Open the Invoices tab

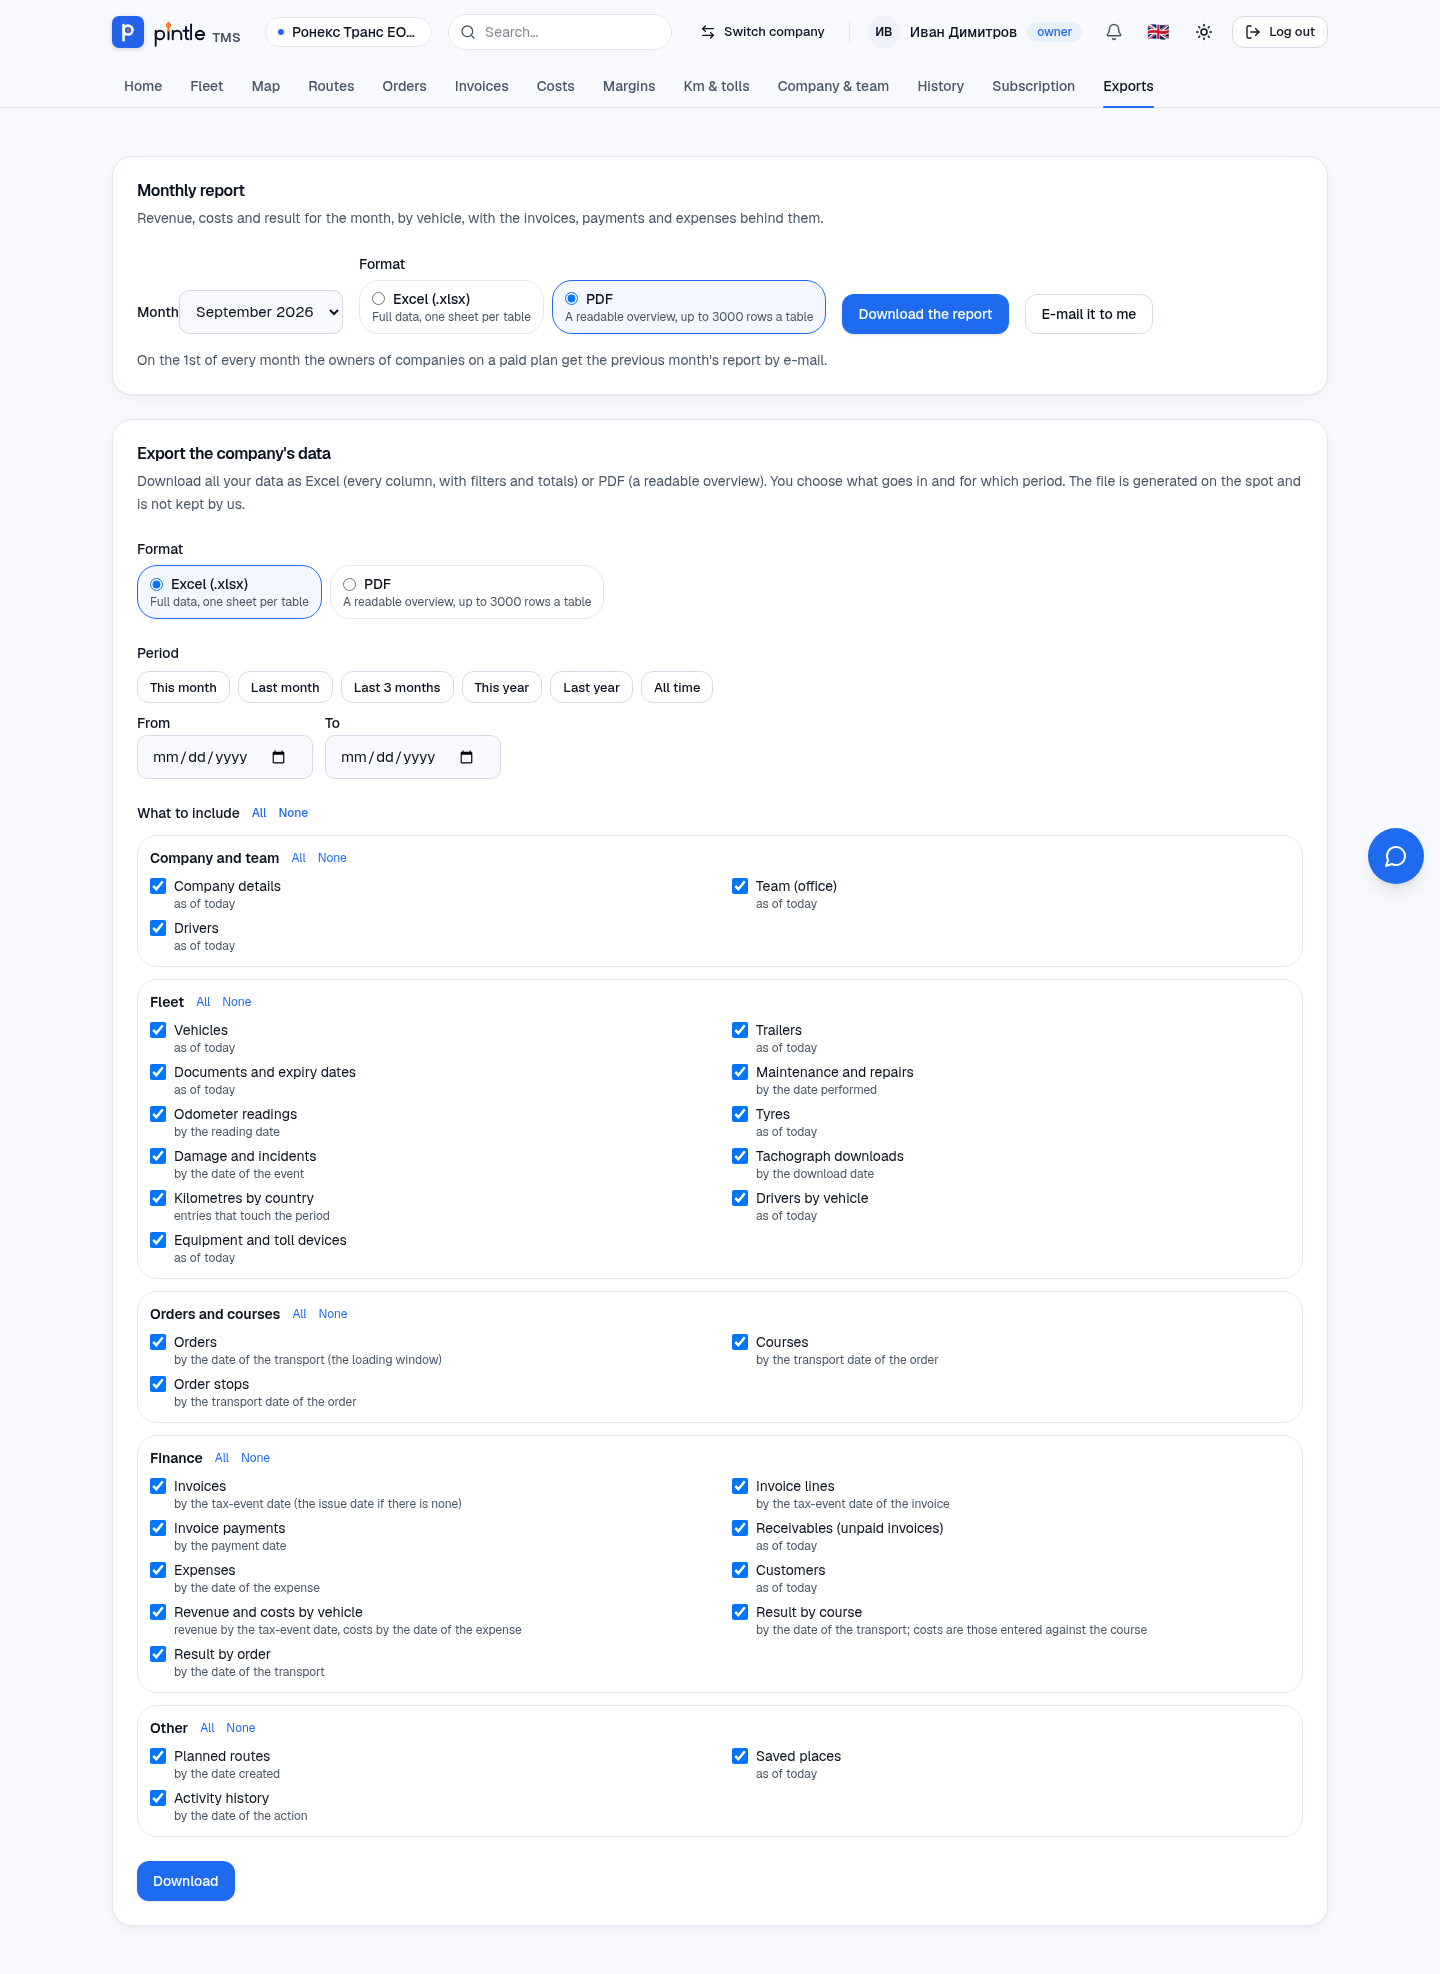click(481, 86)
